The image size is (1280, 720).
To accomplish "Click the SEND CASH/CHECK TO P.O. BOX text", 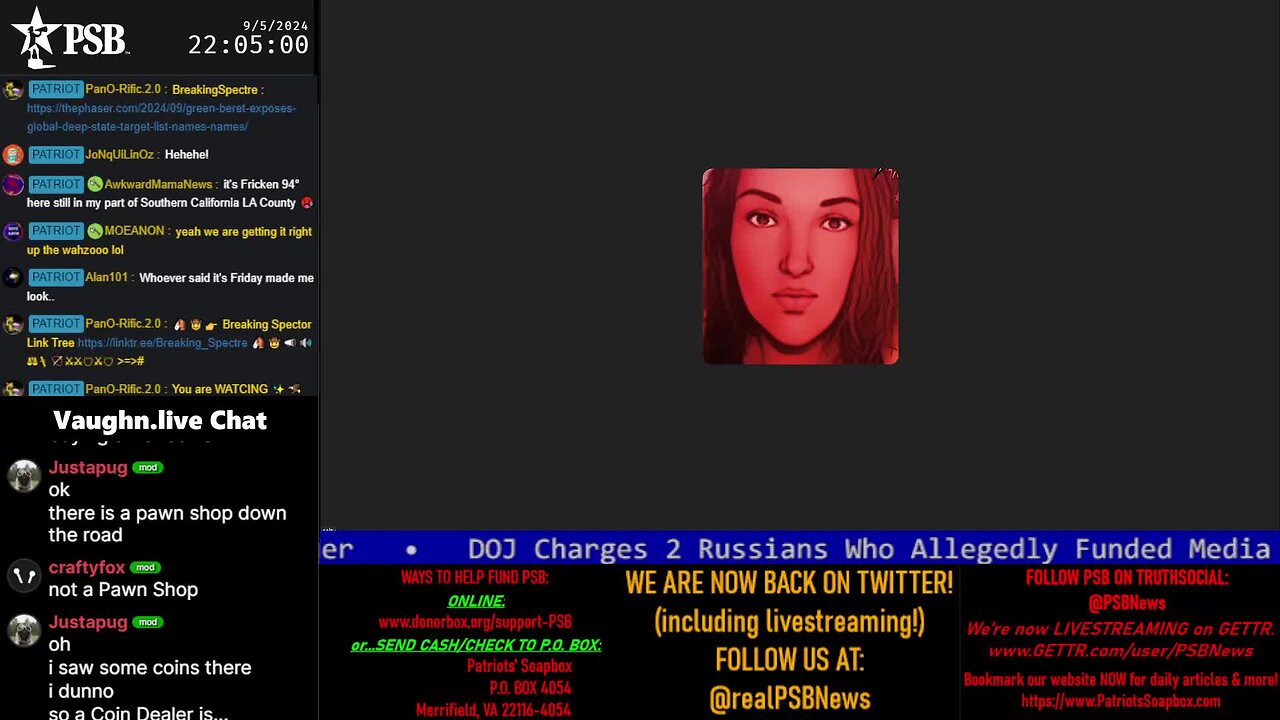I will (x=476, y=645).
